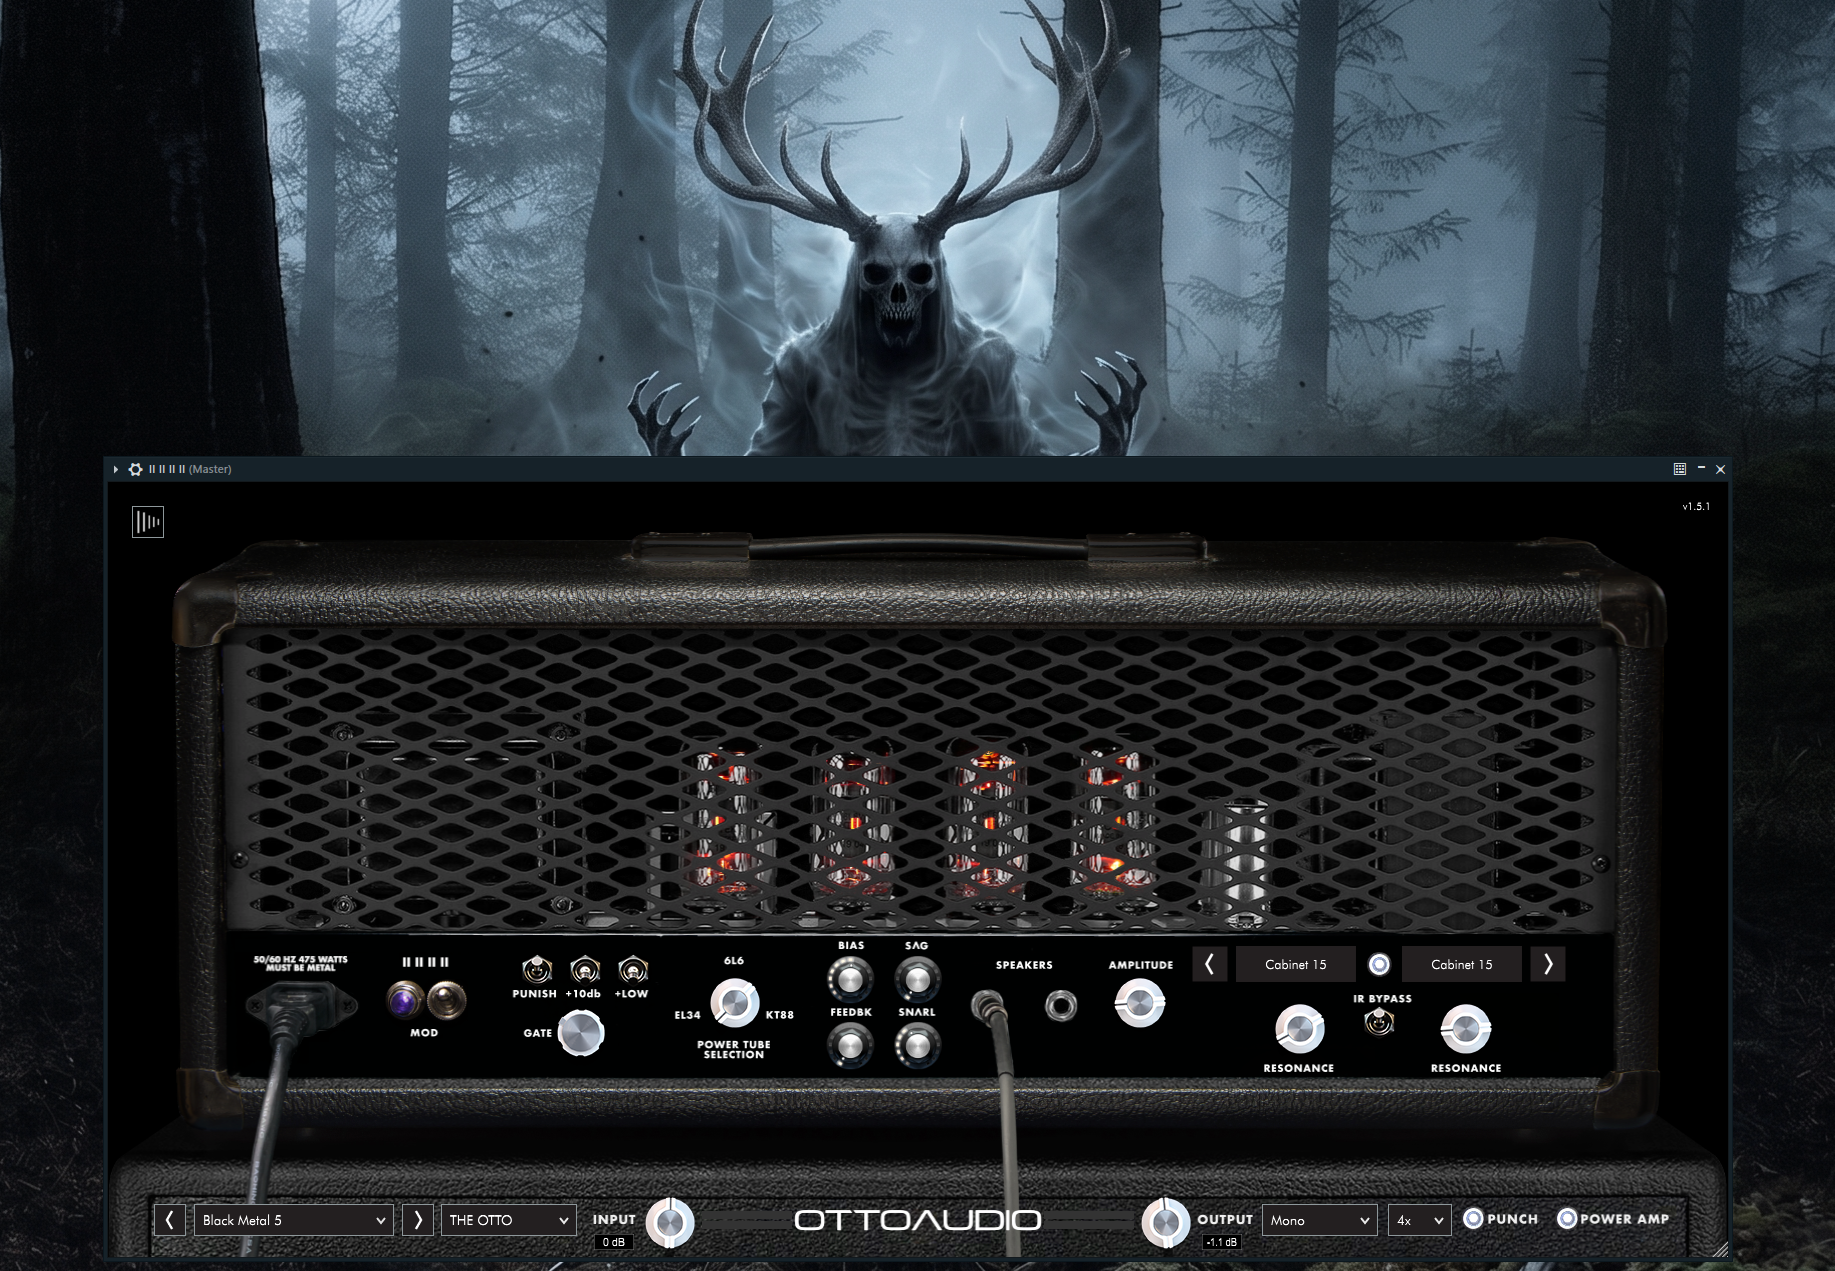Click the empty SPEAKERS output jack

pyautogui.click(x=1061, y=1005)
